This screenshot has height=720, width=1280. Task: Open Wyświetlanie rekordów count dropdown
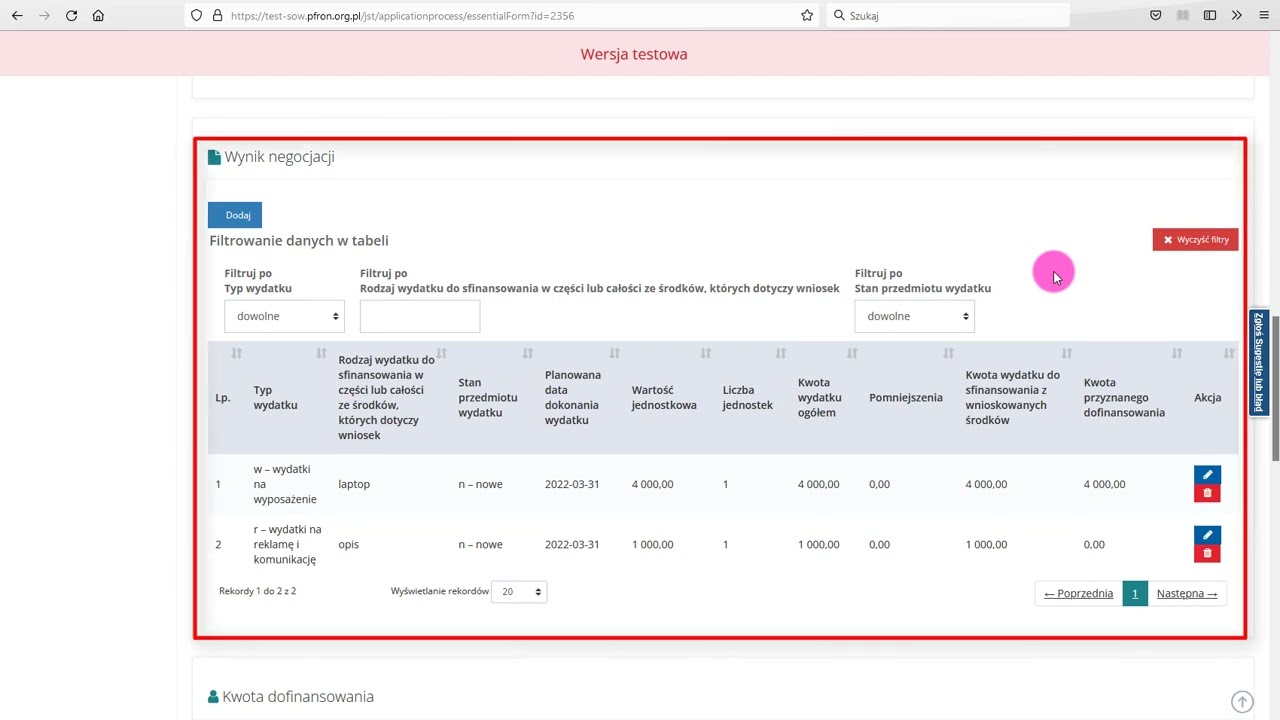(x=519, y=592)
